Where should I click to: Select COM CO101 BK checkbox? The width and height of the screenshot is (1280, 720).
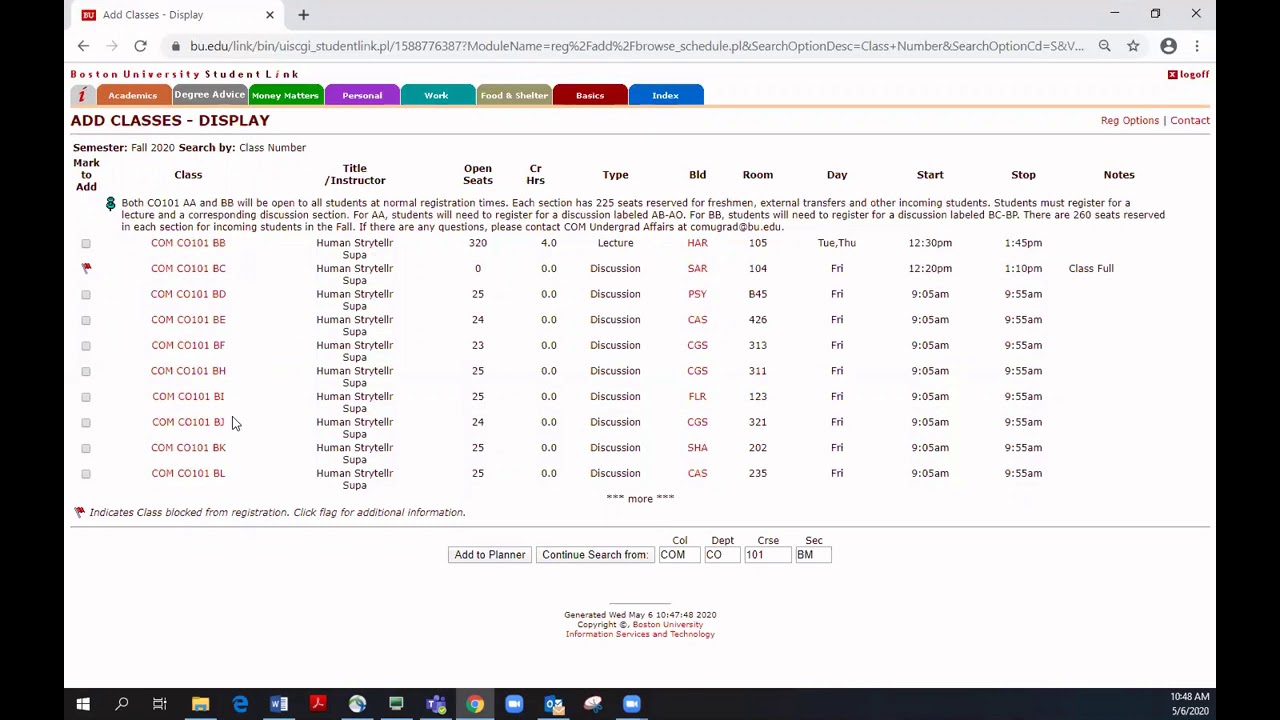click(x=86, y=448)
